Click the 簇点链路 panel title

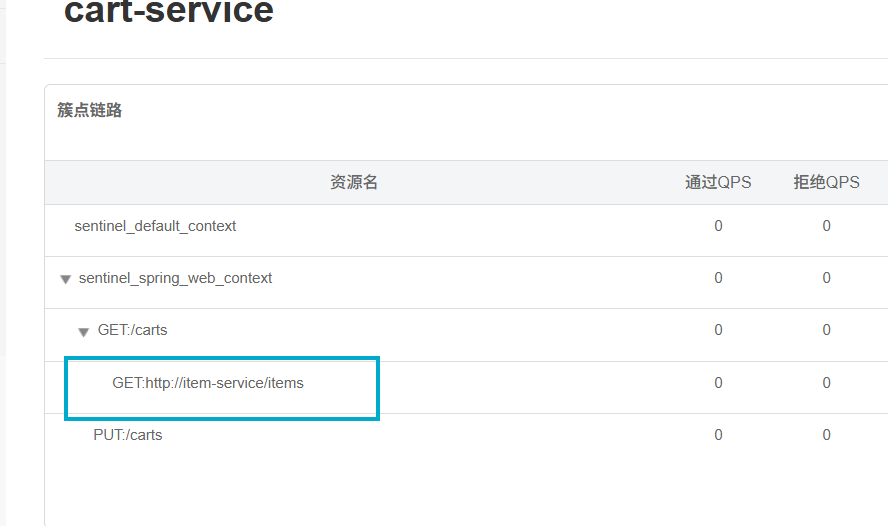tap(89, 110)
